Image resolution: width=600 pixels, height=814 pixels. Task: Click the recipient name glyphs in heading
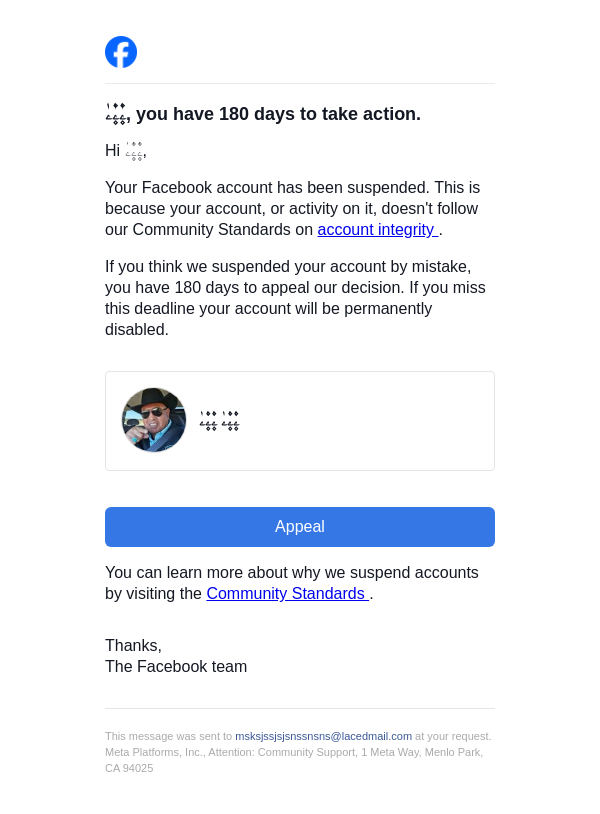117,114
